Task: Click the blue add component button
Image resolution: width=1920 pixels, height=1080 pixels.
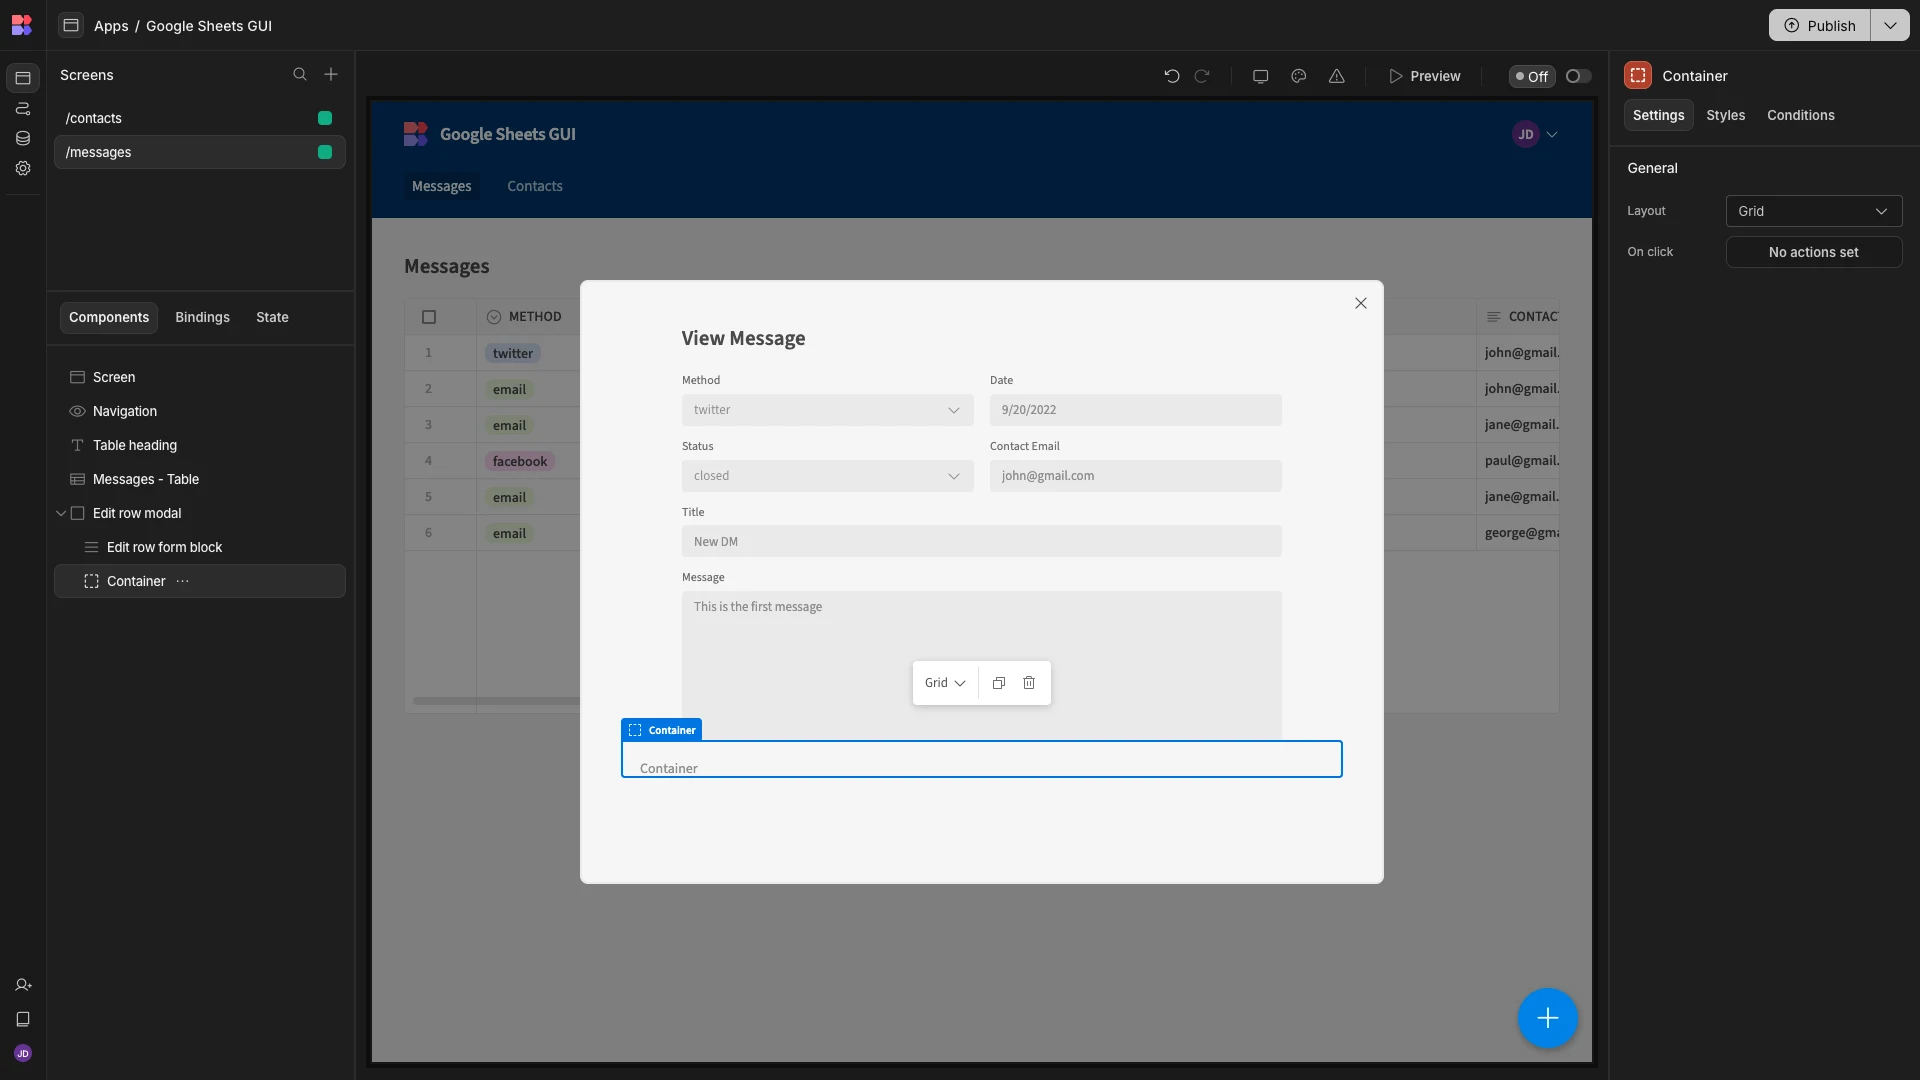Action: (1547, 1018)
